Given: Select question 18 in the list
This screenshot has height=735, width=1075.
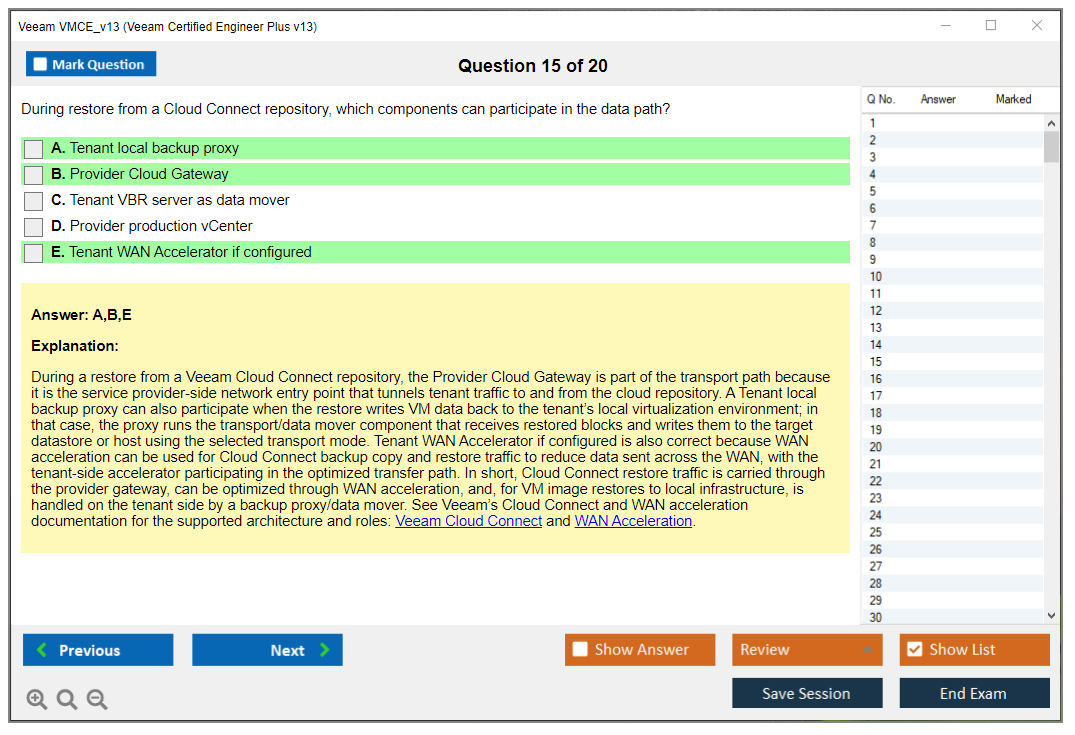Looking at the screenshot, I should [x=952, y=413].
